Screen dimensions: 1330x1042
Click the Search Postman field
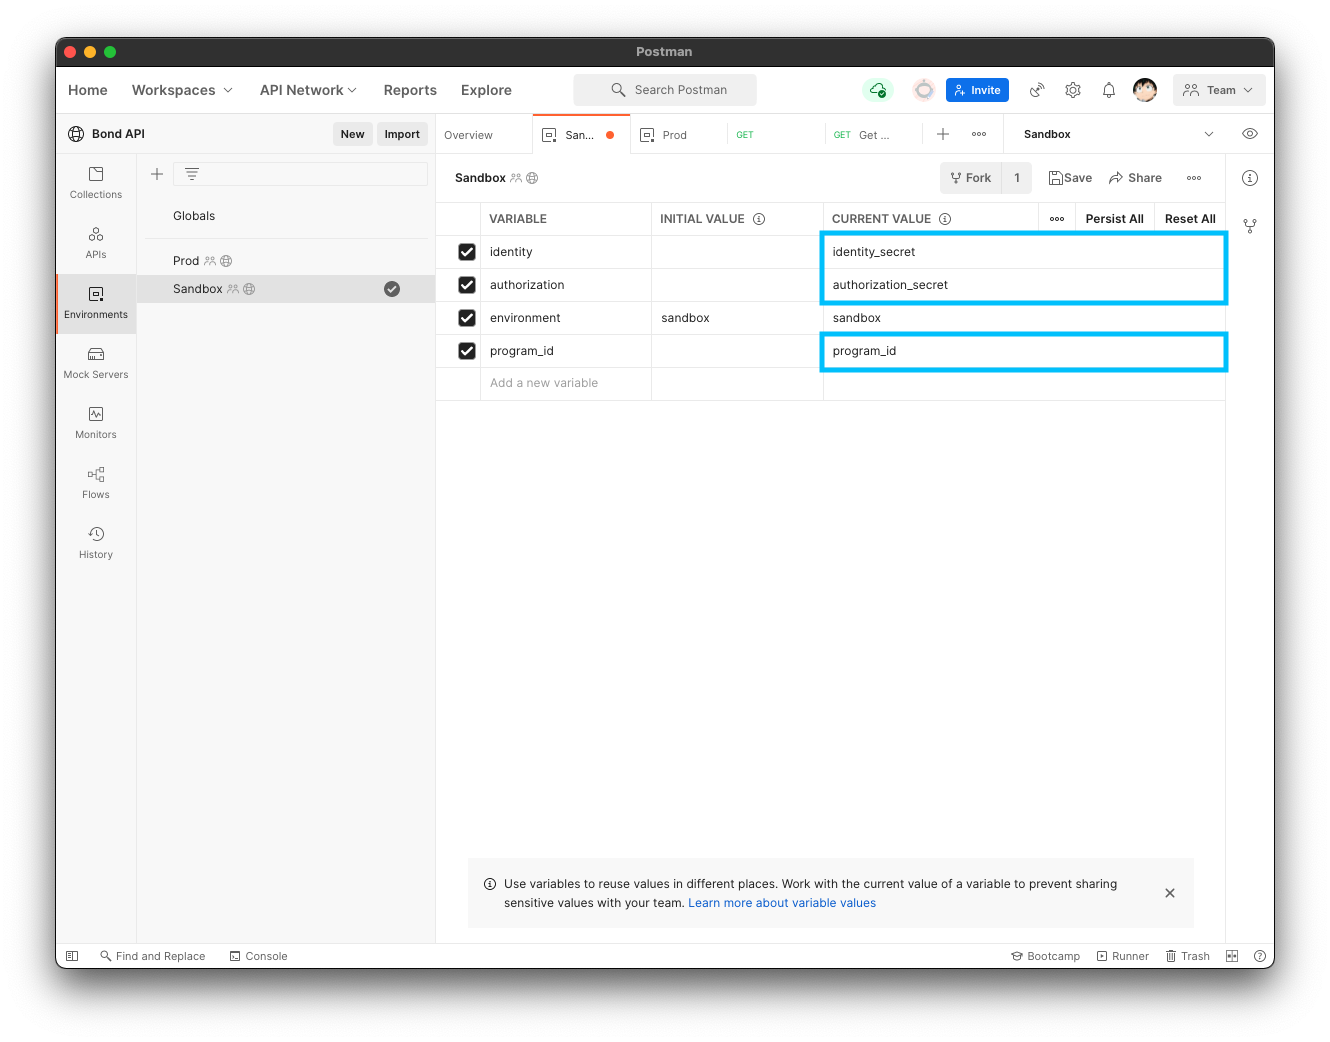[665, 90]
